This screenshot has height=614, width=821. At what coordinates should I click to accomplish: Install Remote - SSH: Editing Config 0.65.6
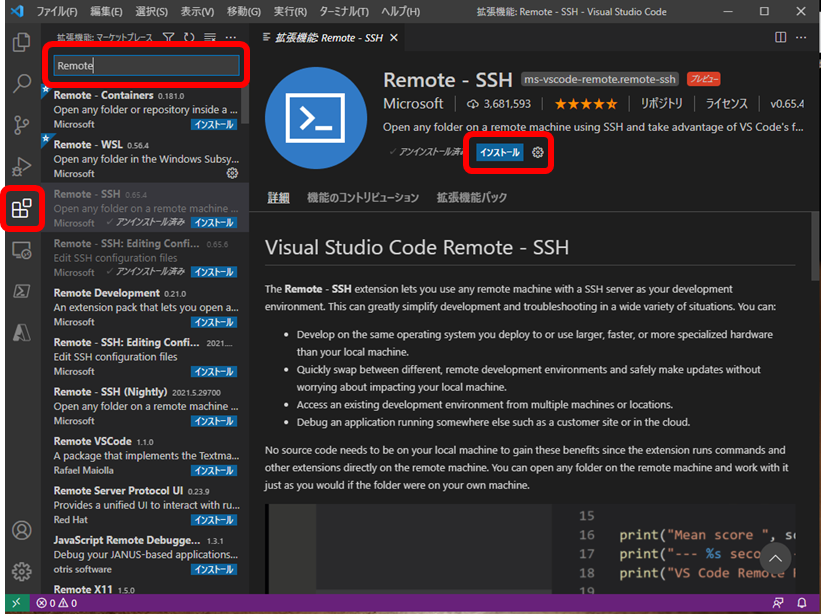coord(214,272)
